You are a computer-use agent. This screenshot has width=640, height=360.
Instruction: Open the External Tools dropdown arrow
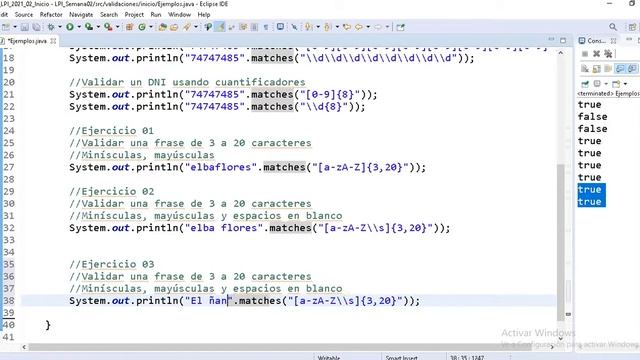pos(118,27)
